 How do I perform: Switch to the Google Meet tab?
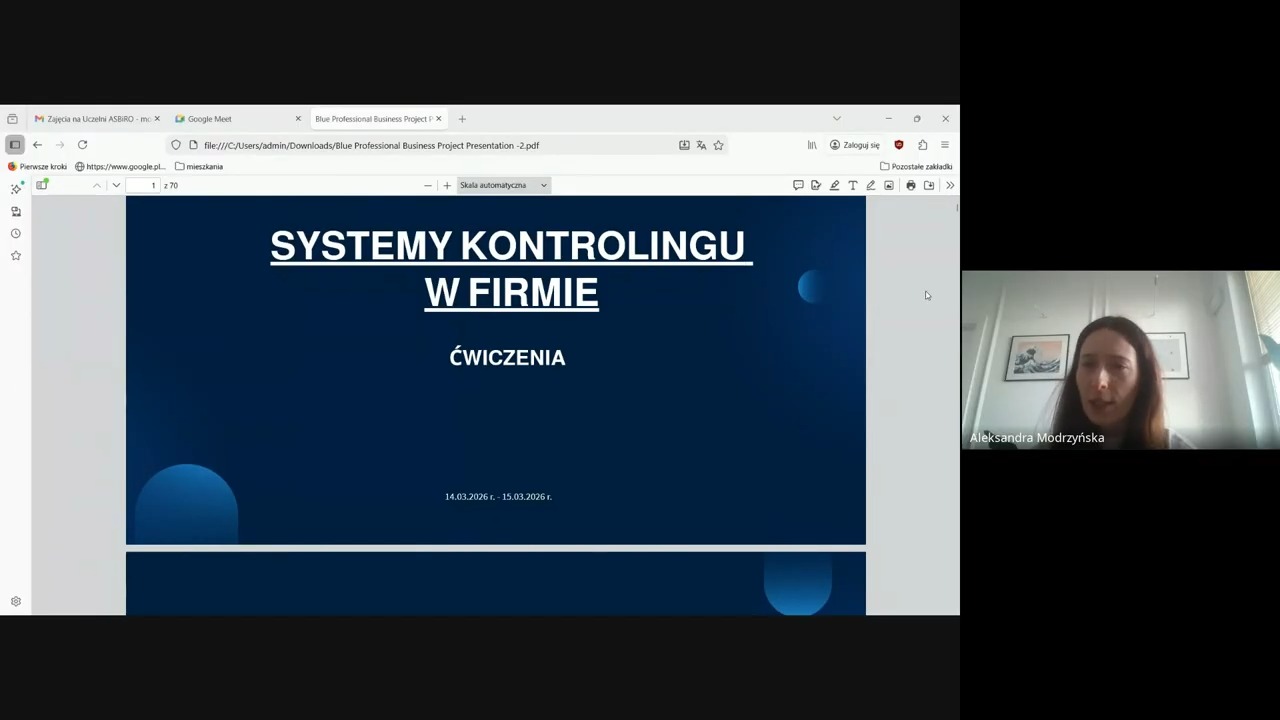232,119
